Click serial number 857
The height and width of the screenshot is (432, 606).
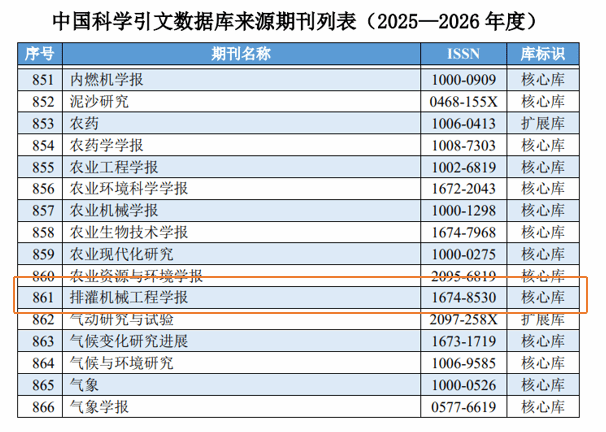(41, 211)
